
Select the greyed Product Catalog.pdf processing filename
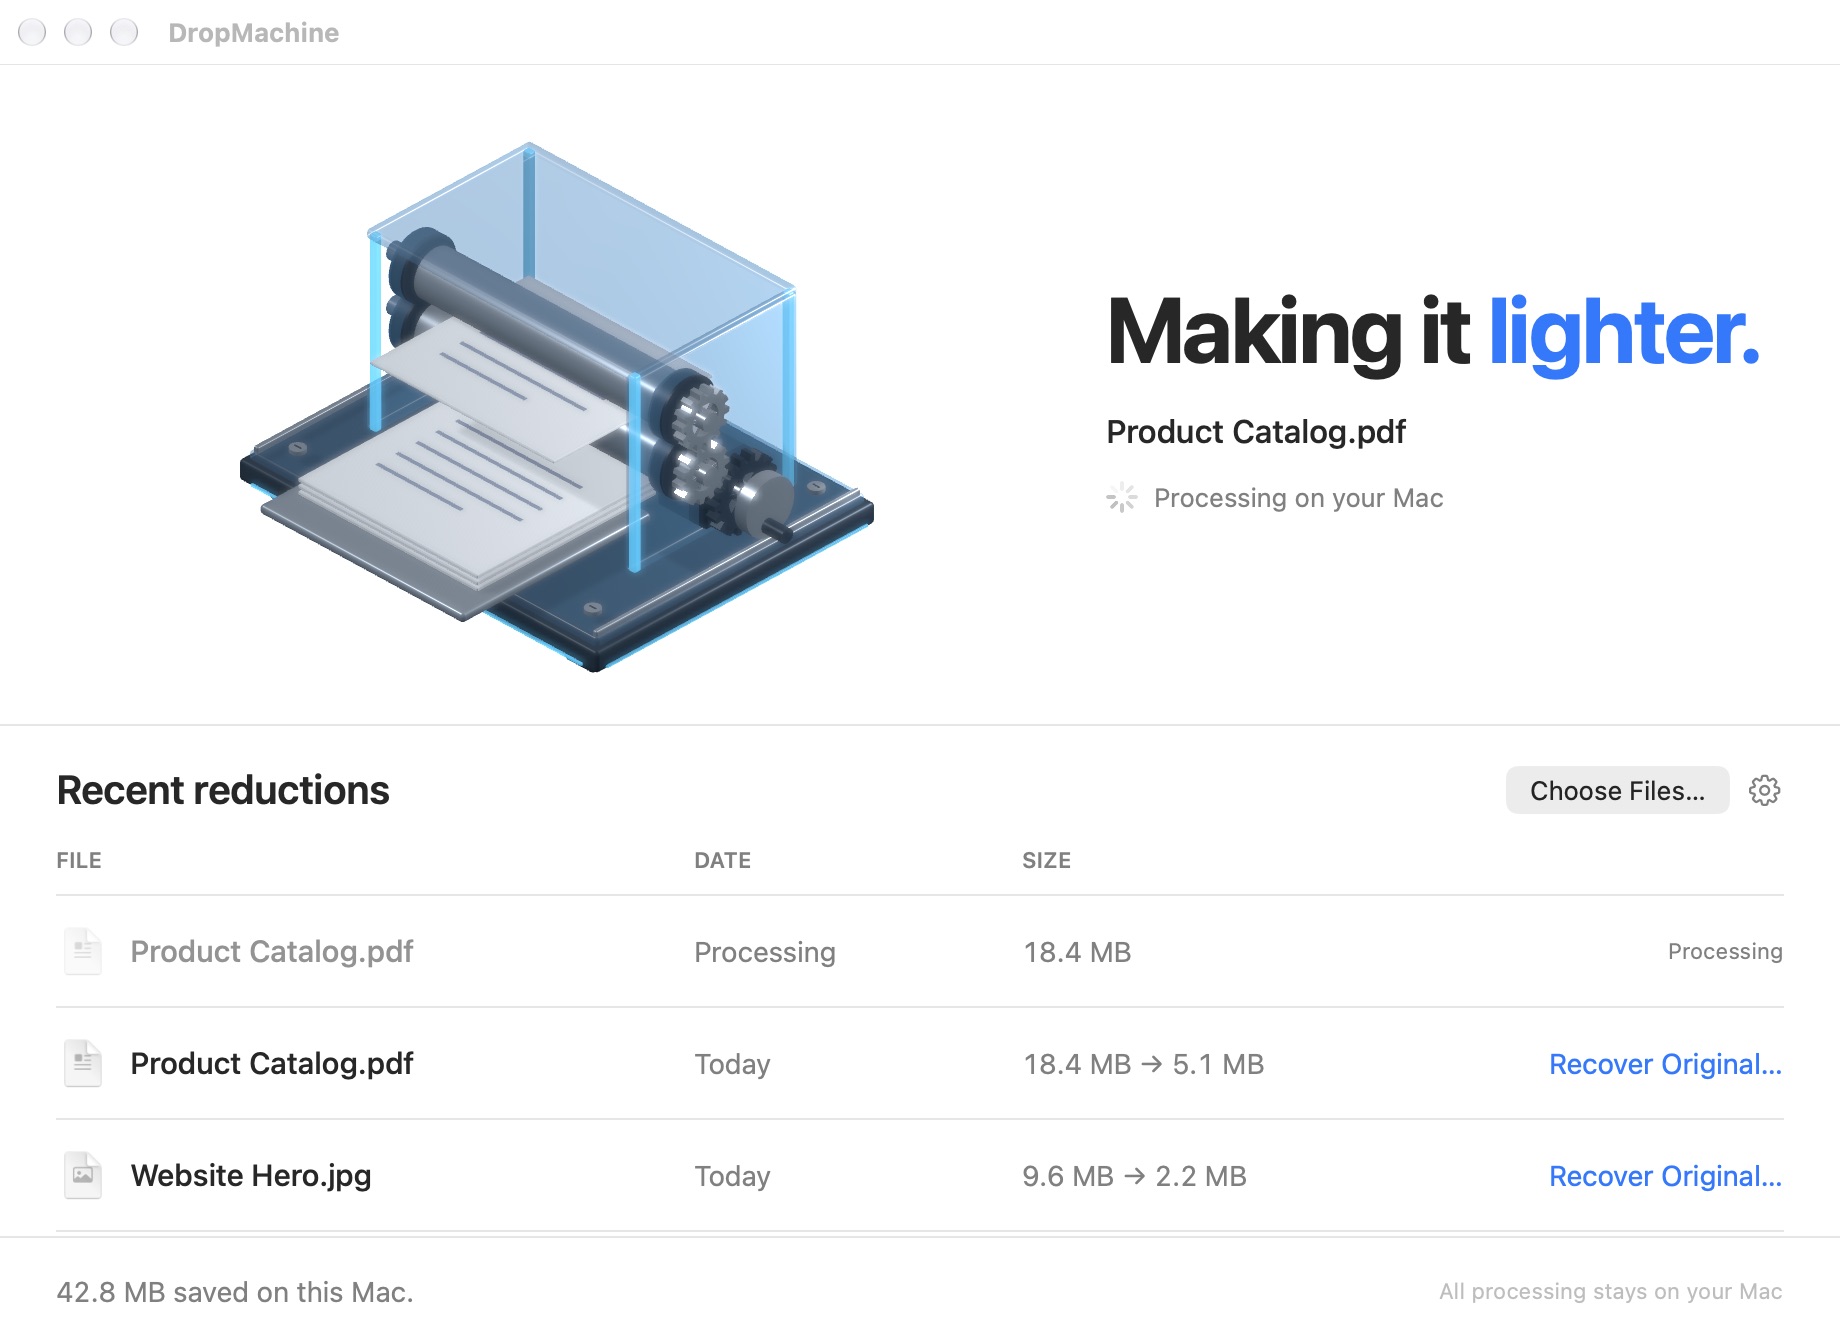coord(272,951)
